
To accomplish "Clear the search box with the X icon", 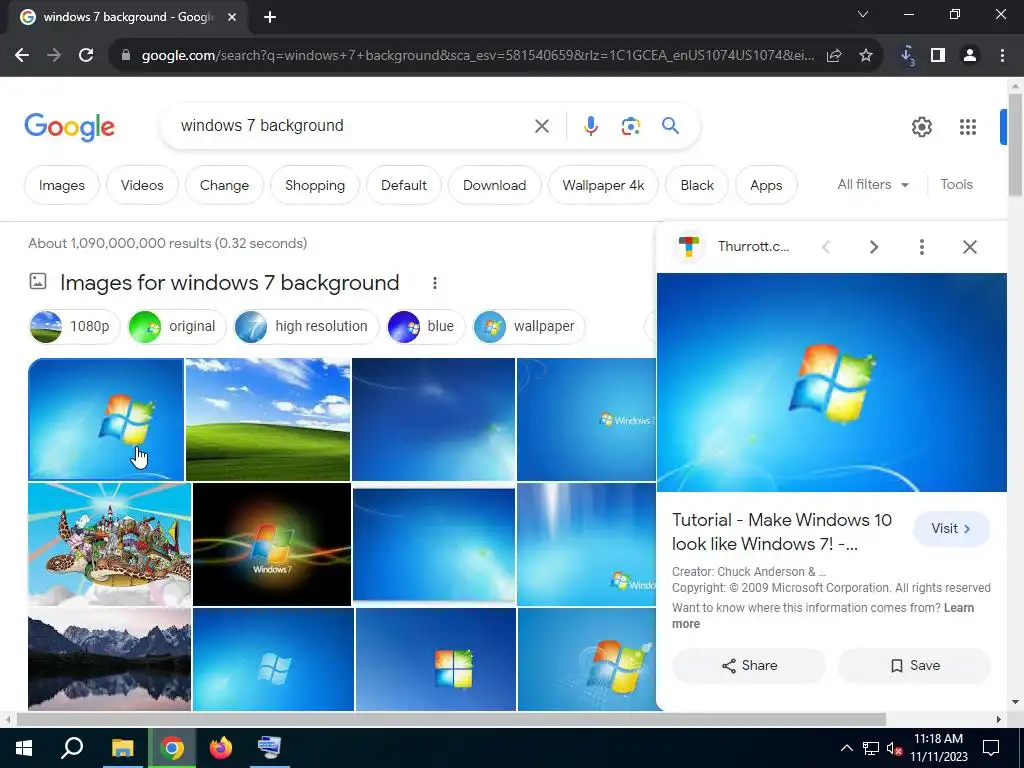I will point(542,126).
